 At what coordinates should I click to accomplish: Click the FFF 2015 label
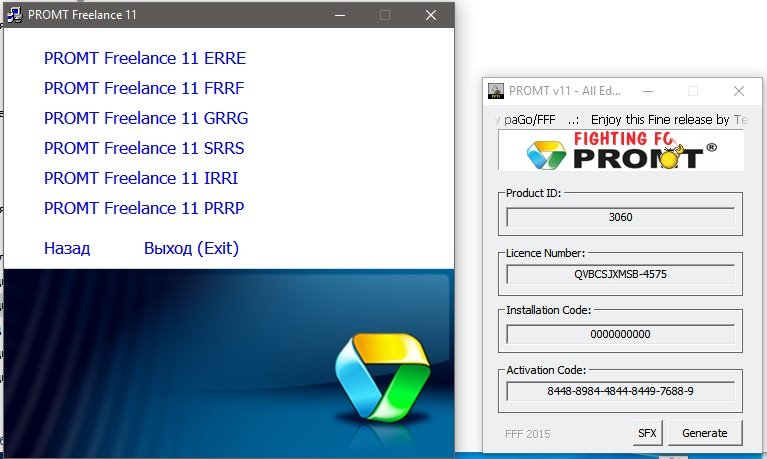(527, 434)
